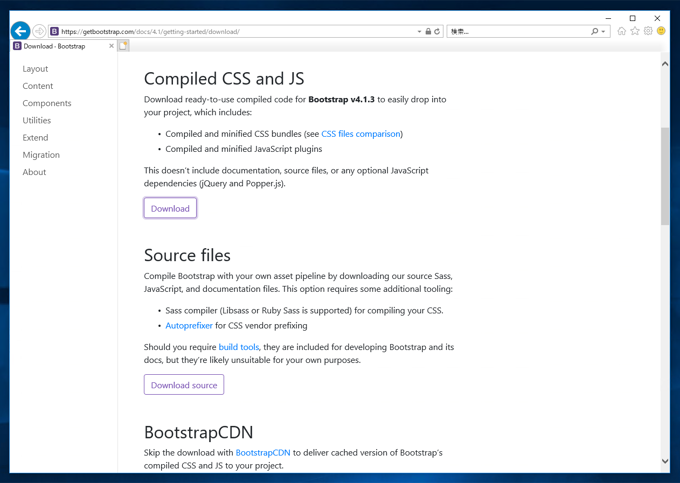Image resolution: width=680 pixels, height=483 pixels.
Task: Click the bold Bootstrap v4.1.3 text
Action: (341, 99)
